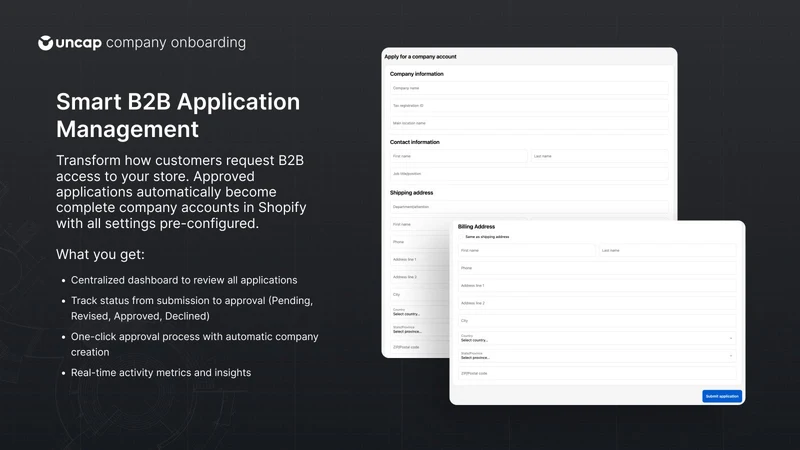Click the Submit application button
The width and height of the screenshot is (800, 450).
[x=722, y=396]
